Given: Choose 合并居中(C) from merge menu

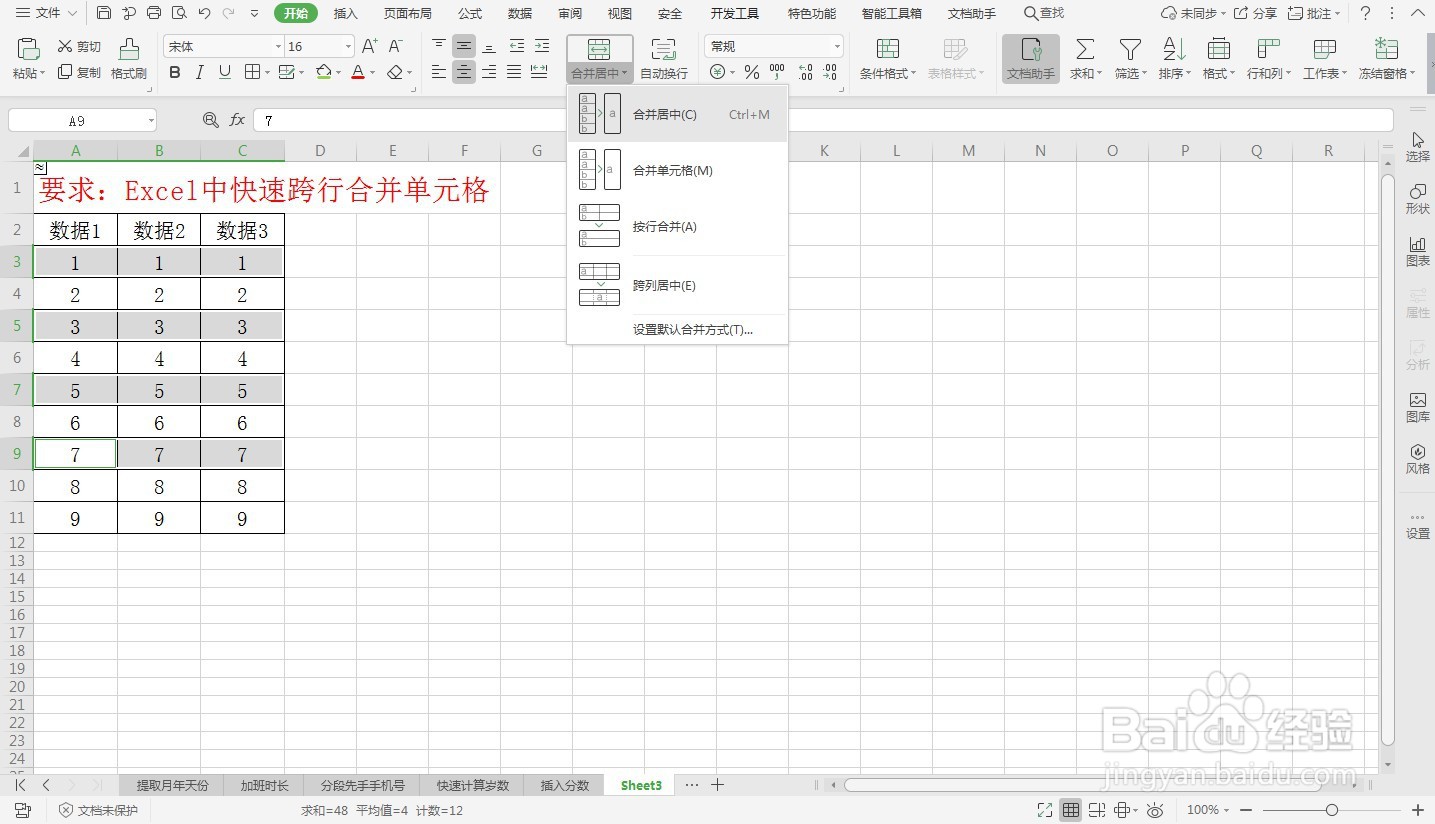Looking at the screenshot, I should click(x=677, y=114).
